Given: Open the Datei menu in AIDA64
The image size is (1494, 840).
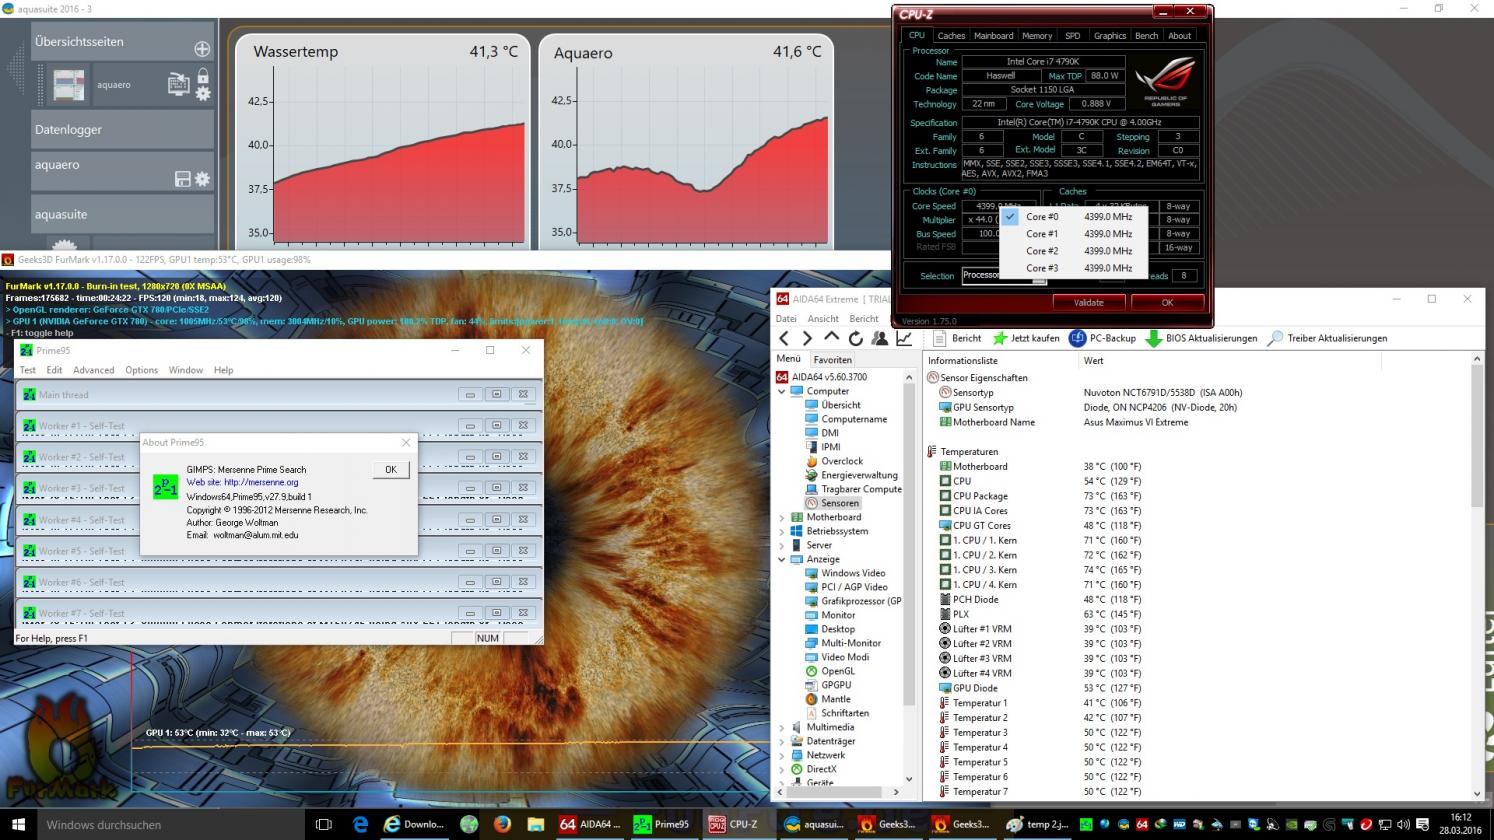Looking at the screenshot, I should coord(787,318).
